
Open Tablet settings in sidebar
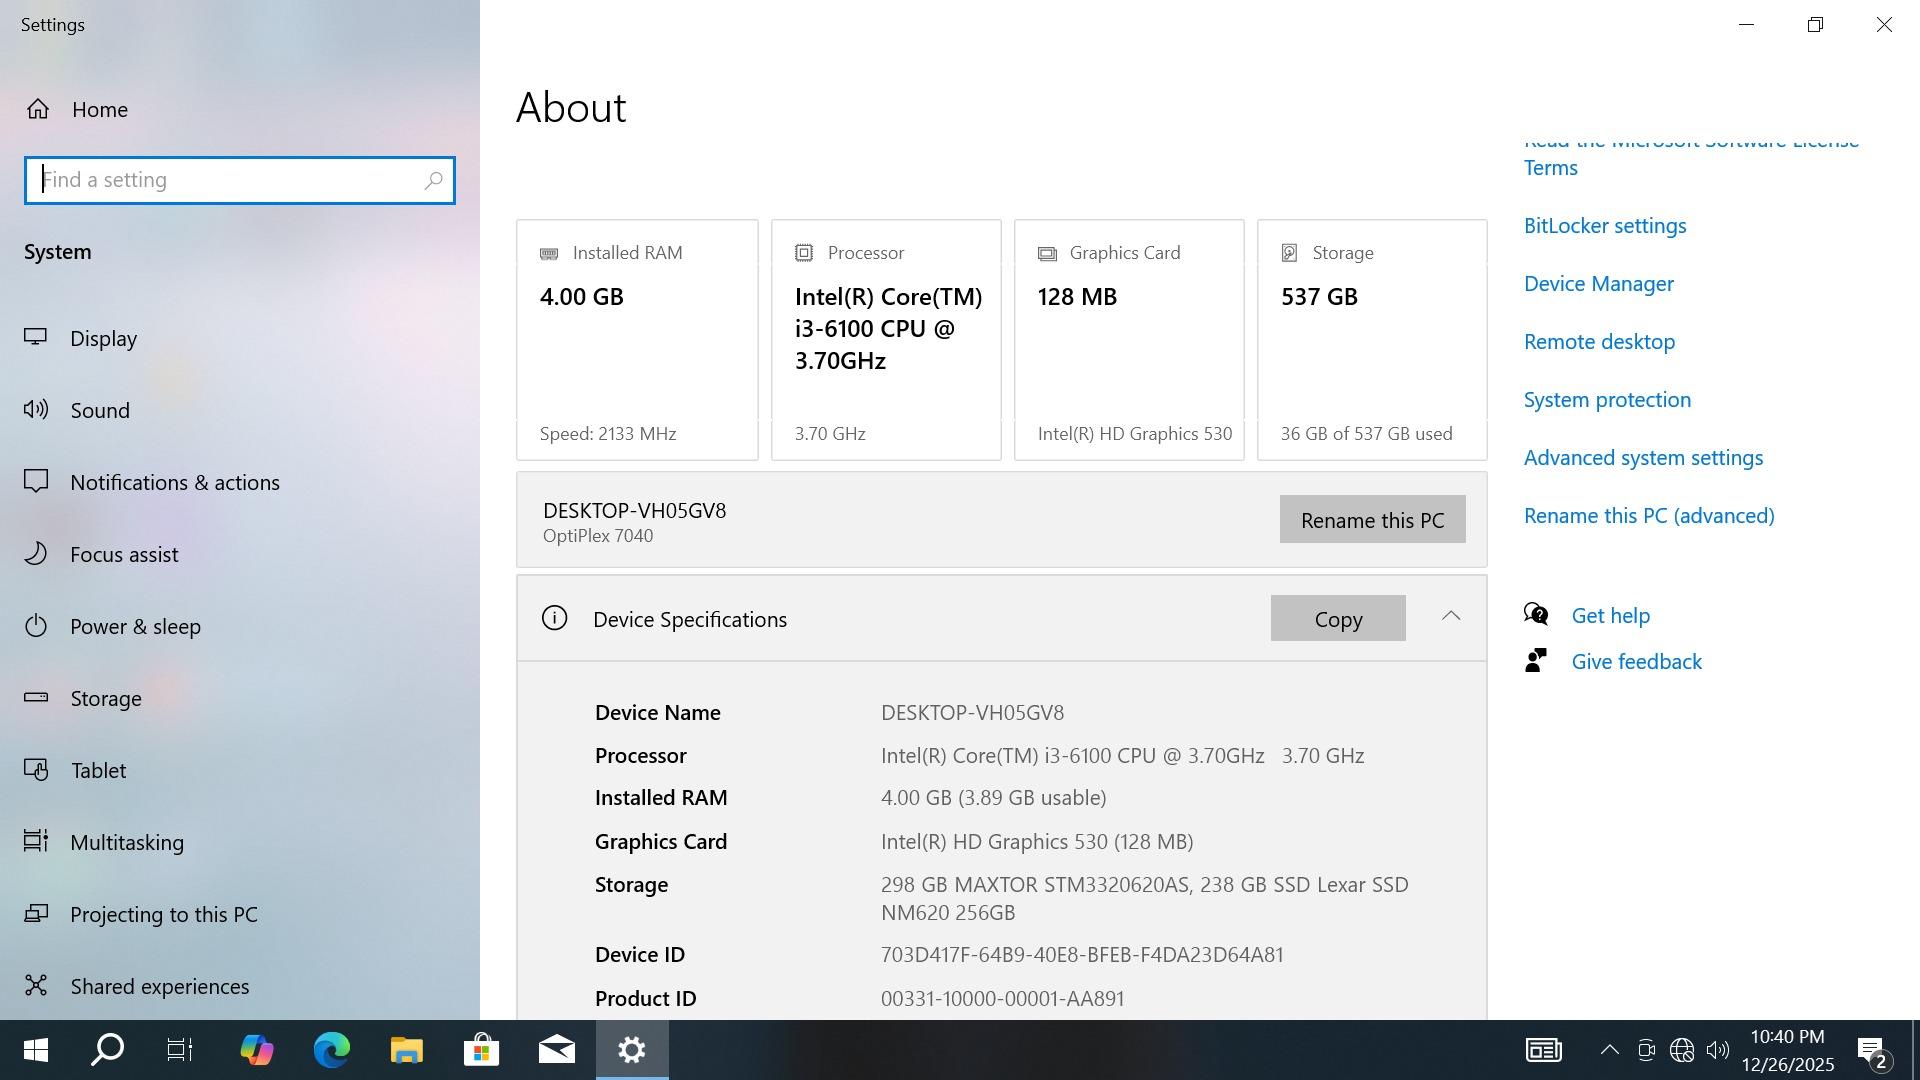coord(98,770)
